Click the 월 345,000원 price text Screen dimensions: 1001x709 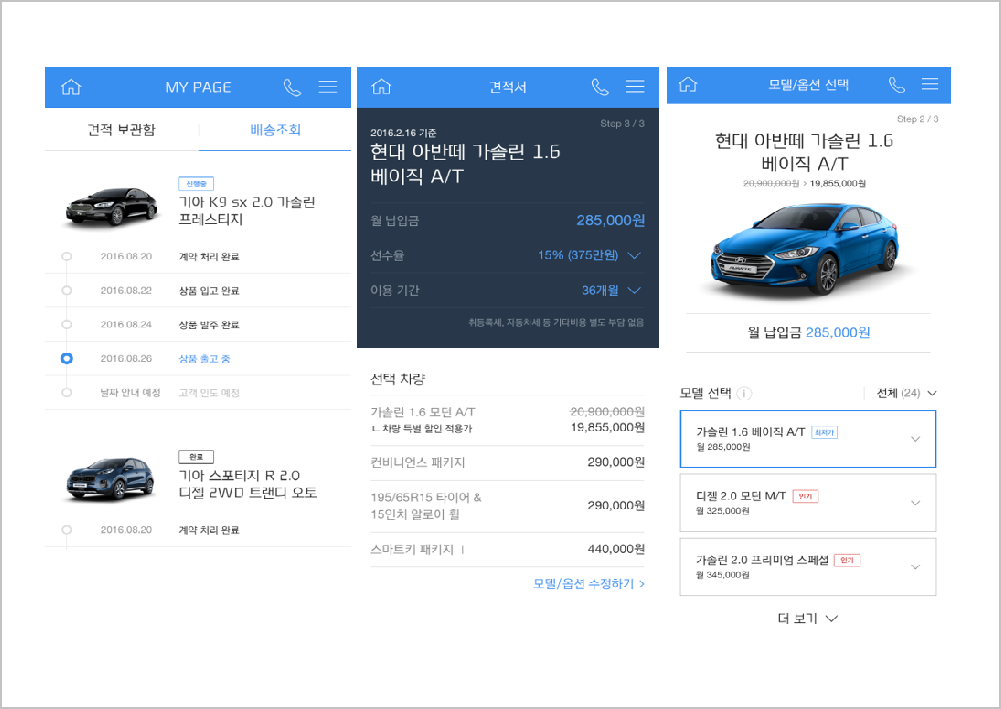pos(723,575)
